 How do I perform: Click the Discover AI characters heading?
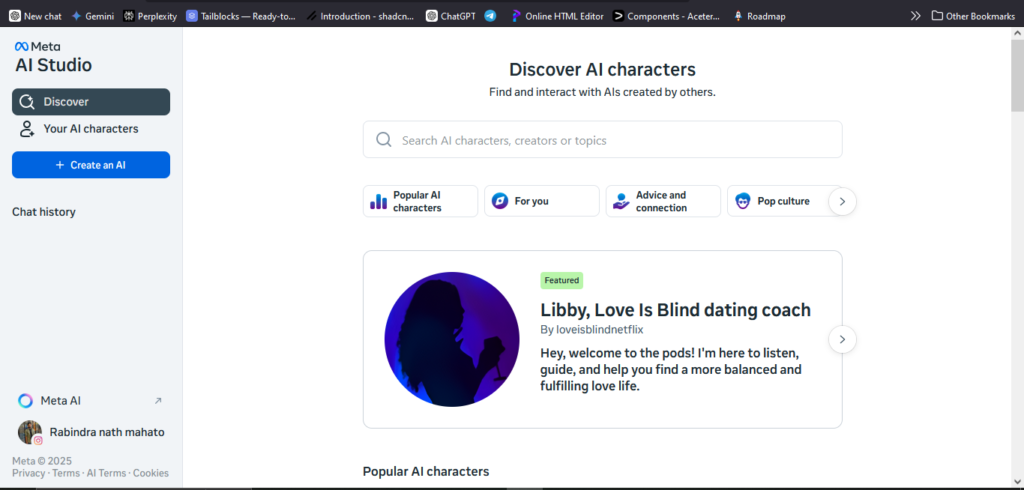(602, 69)
